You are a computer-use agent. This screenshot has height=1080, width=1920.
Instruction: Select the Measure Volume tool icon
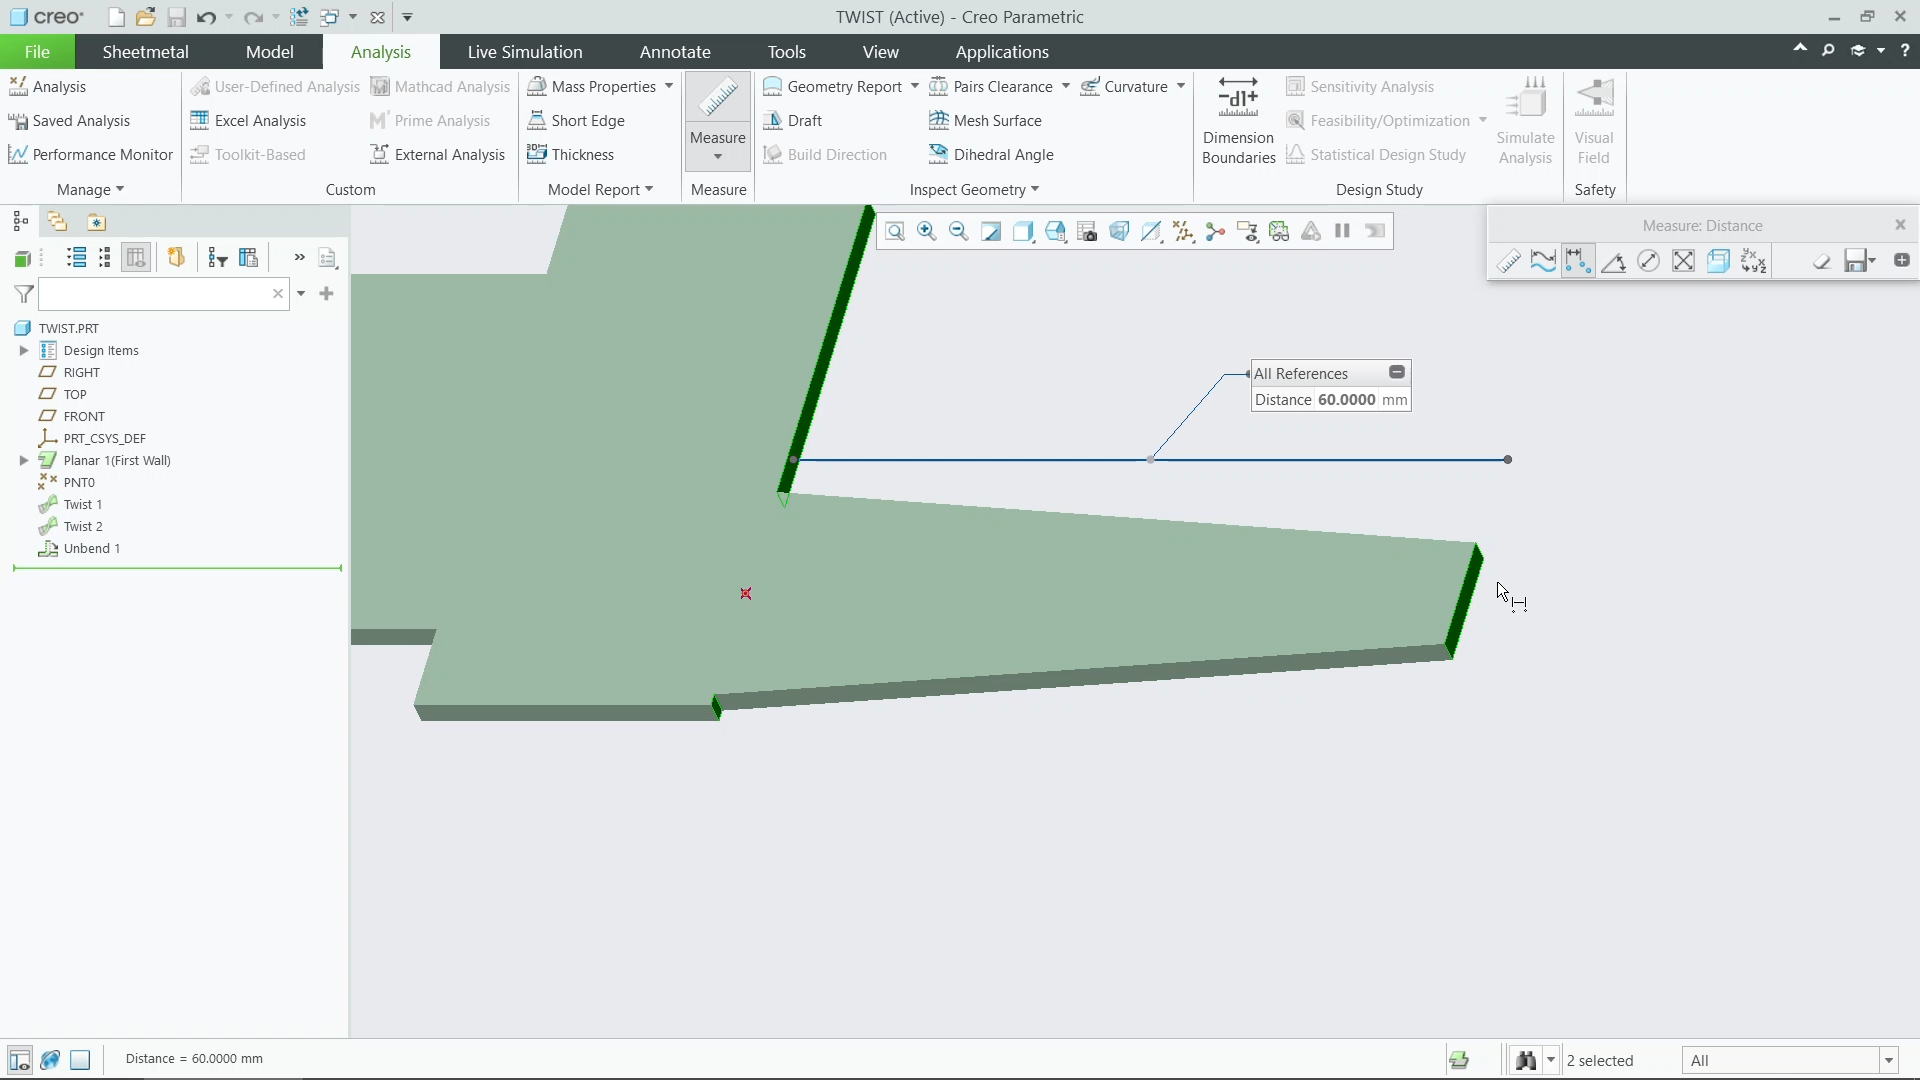[1718, 262]
